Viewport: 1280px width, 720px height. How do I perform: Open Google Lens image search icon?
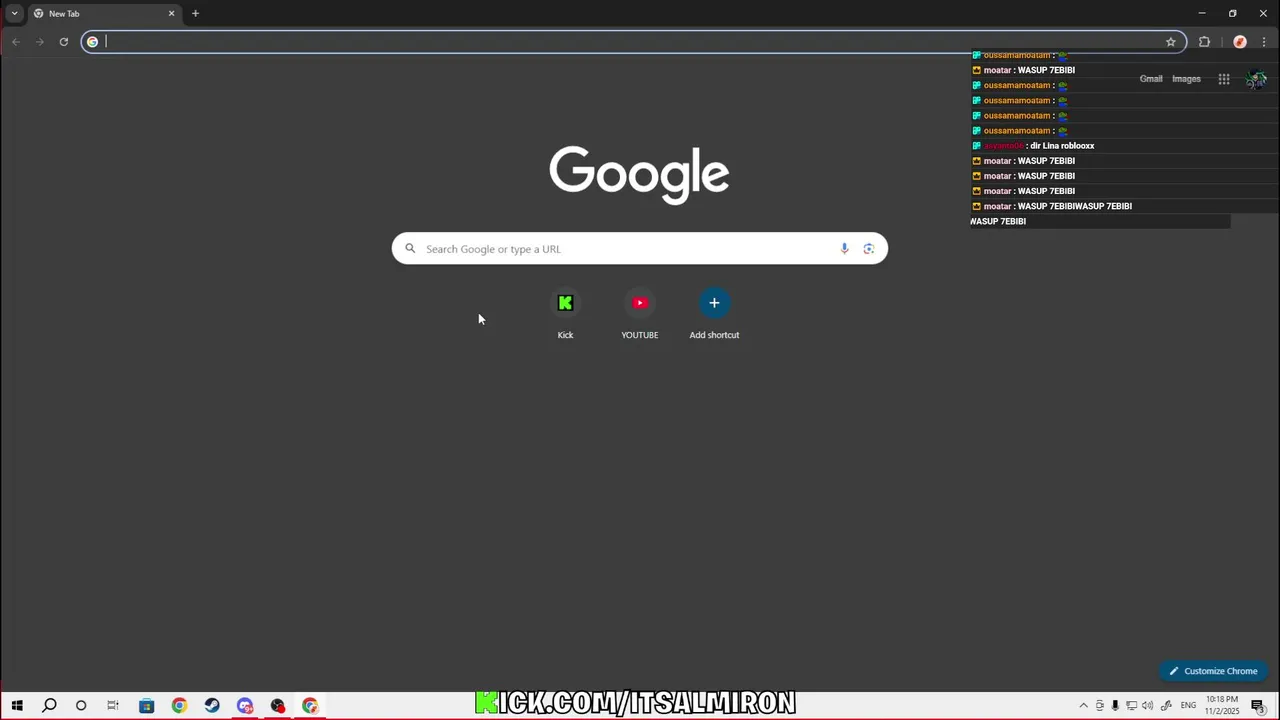[869, 249]
